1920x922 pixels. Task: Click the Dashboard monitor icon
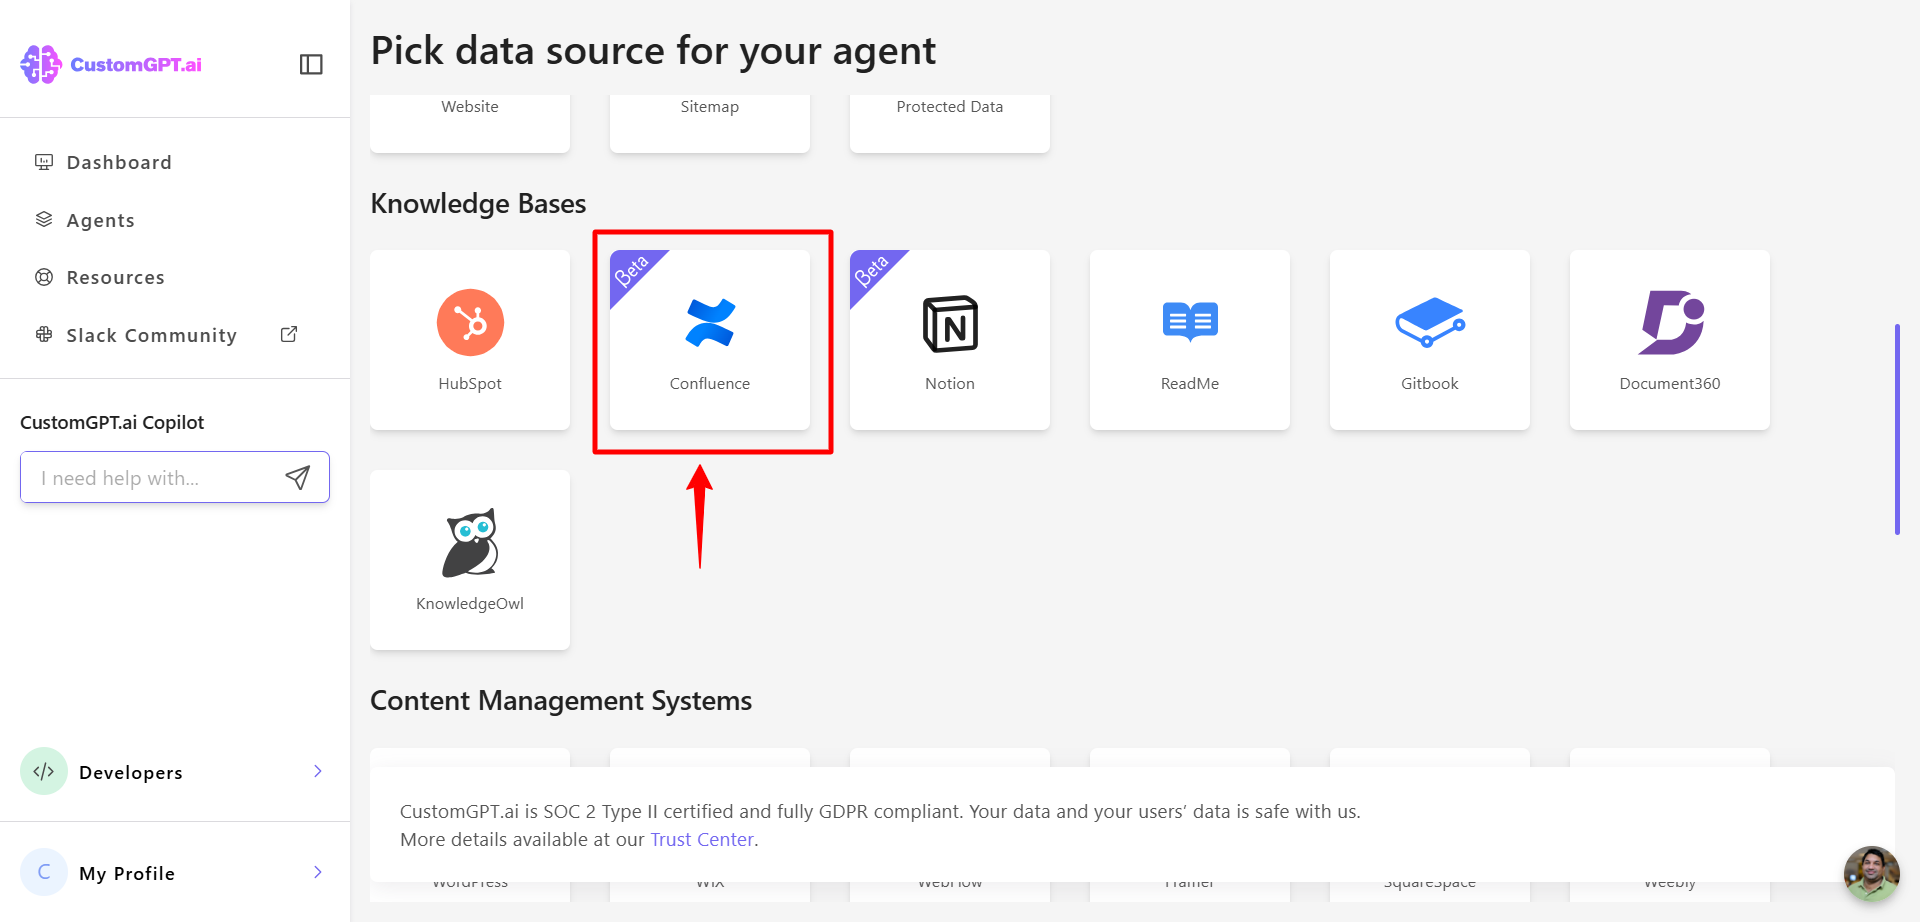tap(44, 162)
